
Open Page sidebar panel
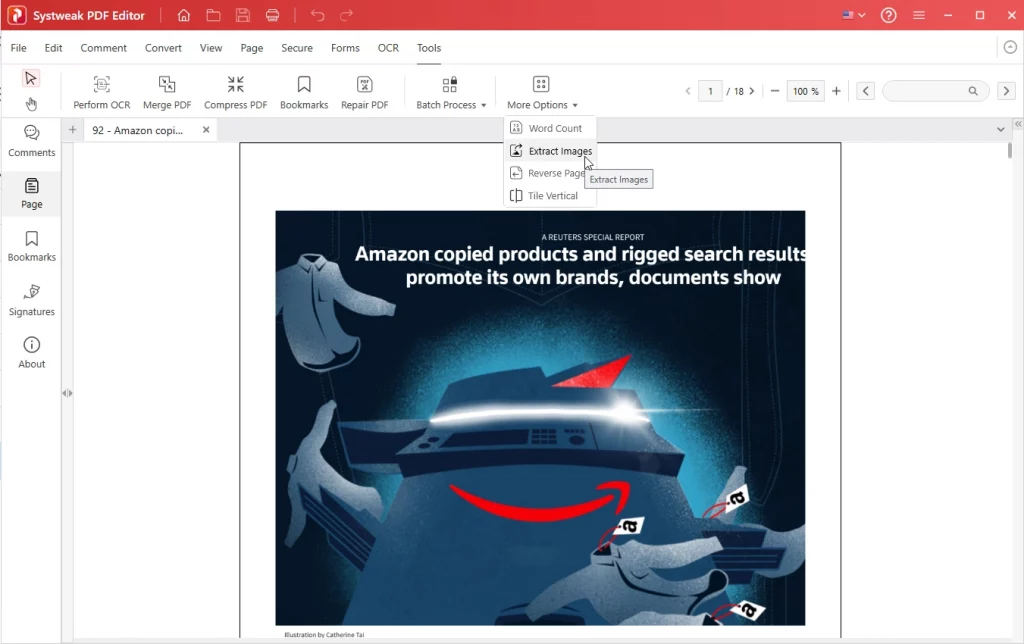pyautogui.click(x=31, y=193)
